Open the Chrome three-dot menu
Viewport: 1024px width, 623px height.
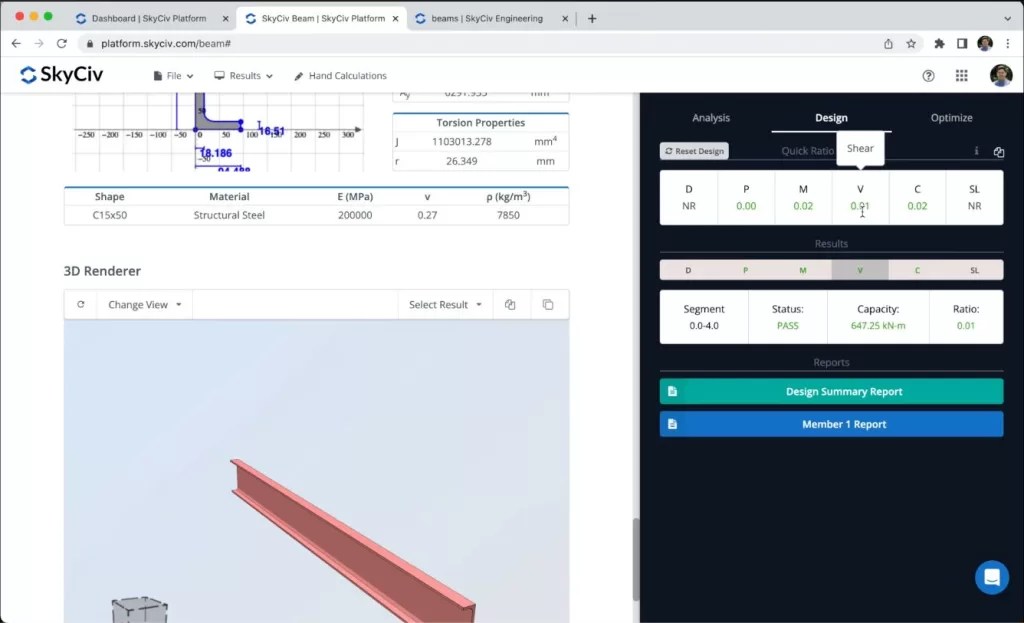point(1008,44)
